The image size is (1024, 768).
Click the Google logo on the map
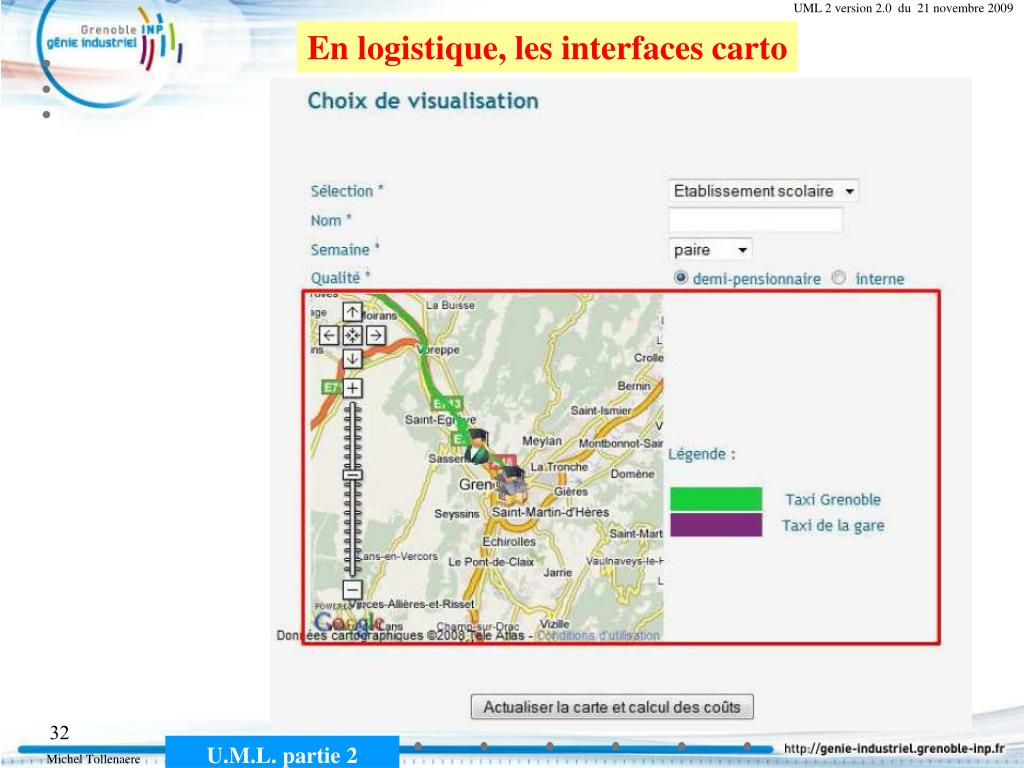(348, 621)
